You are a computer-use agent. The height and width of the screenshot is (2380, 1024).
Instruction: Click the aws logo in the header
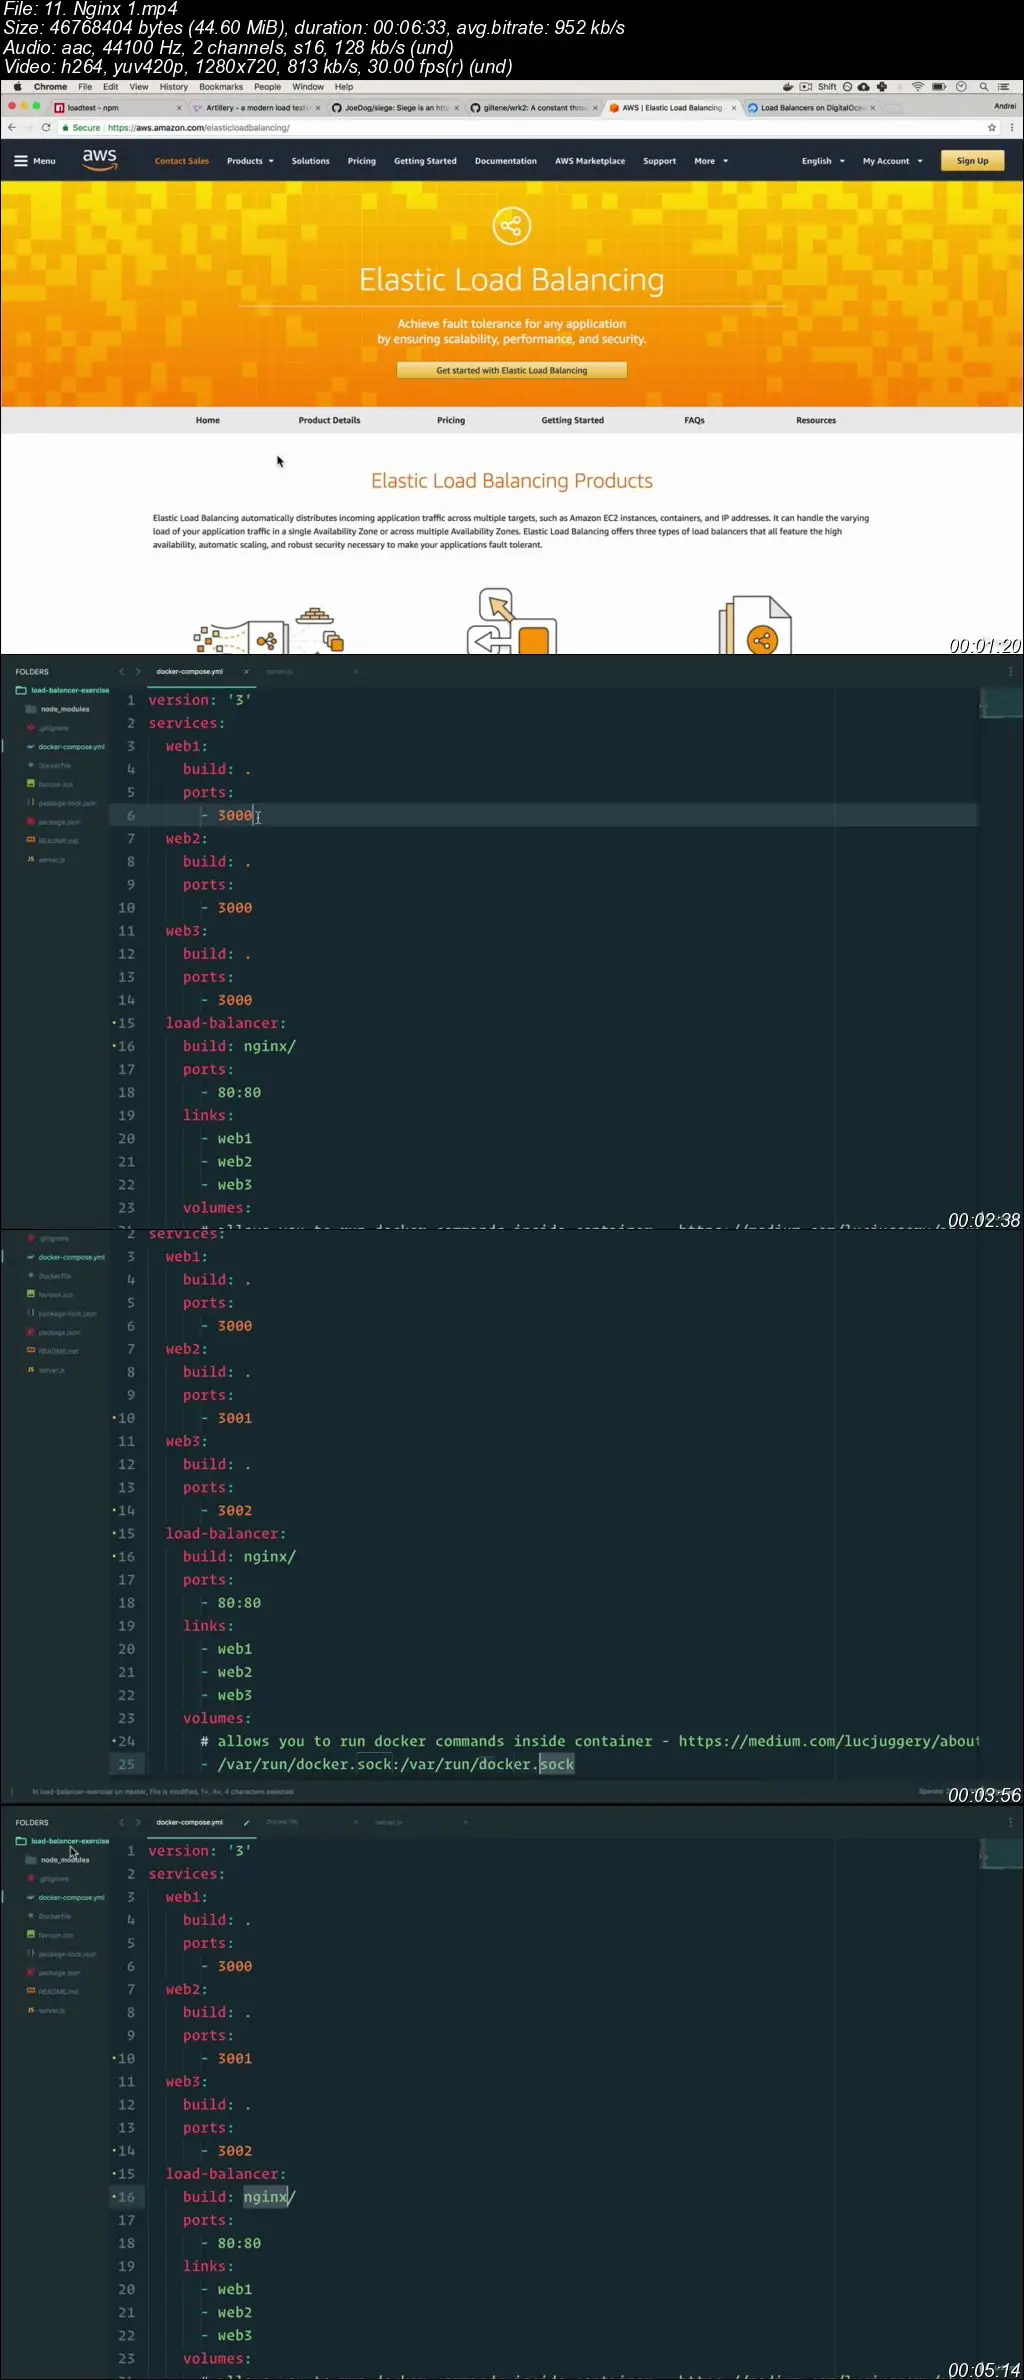(100, 159)
